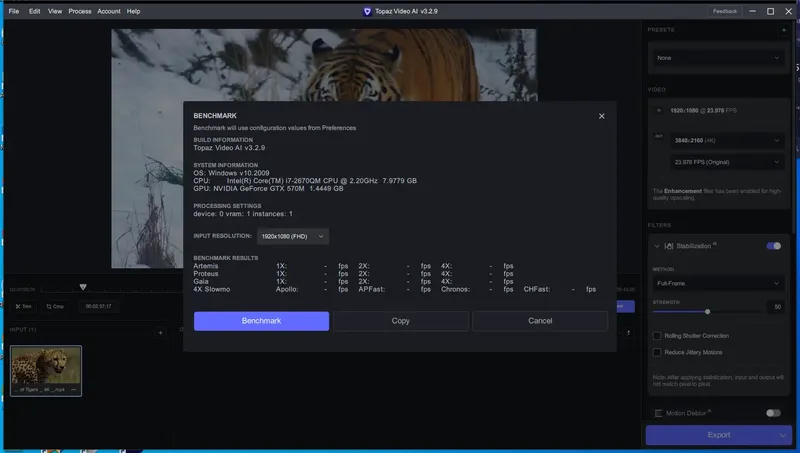Add a new preset with plus icon
The image size is (800, 453).
[x=784, y=30]
